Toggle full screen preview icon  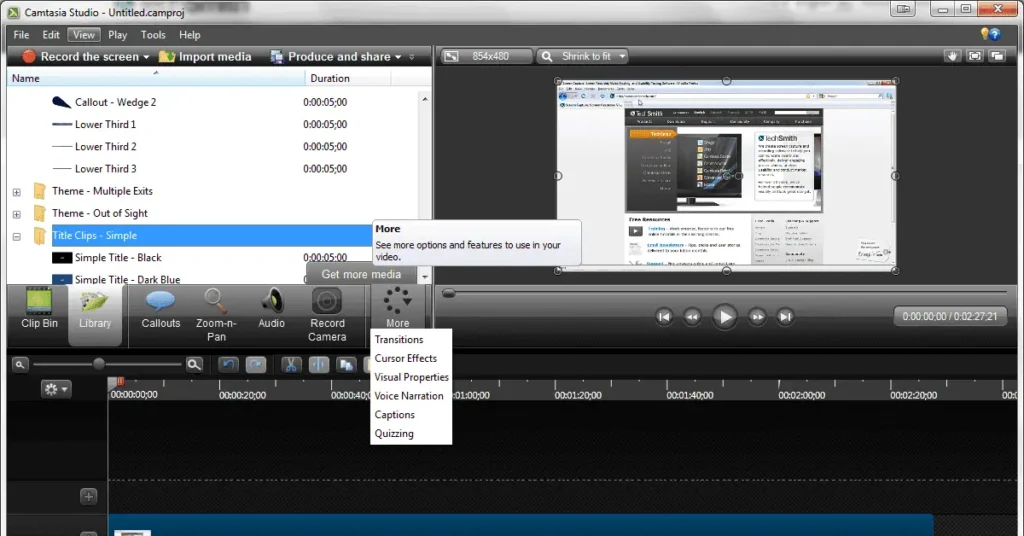tap(974, 56)
